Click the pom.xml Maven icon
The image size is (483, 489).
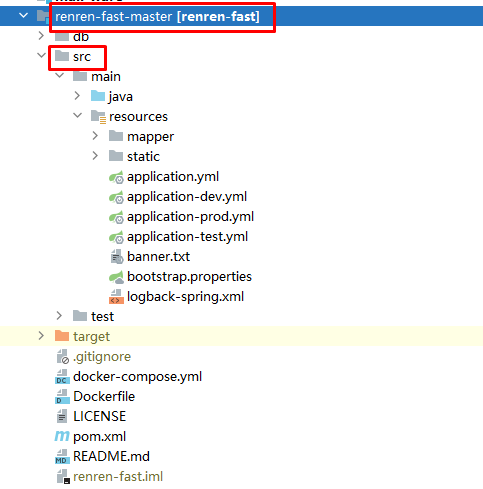click(x=62, y=436)
